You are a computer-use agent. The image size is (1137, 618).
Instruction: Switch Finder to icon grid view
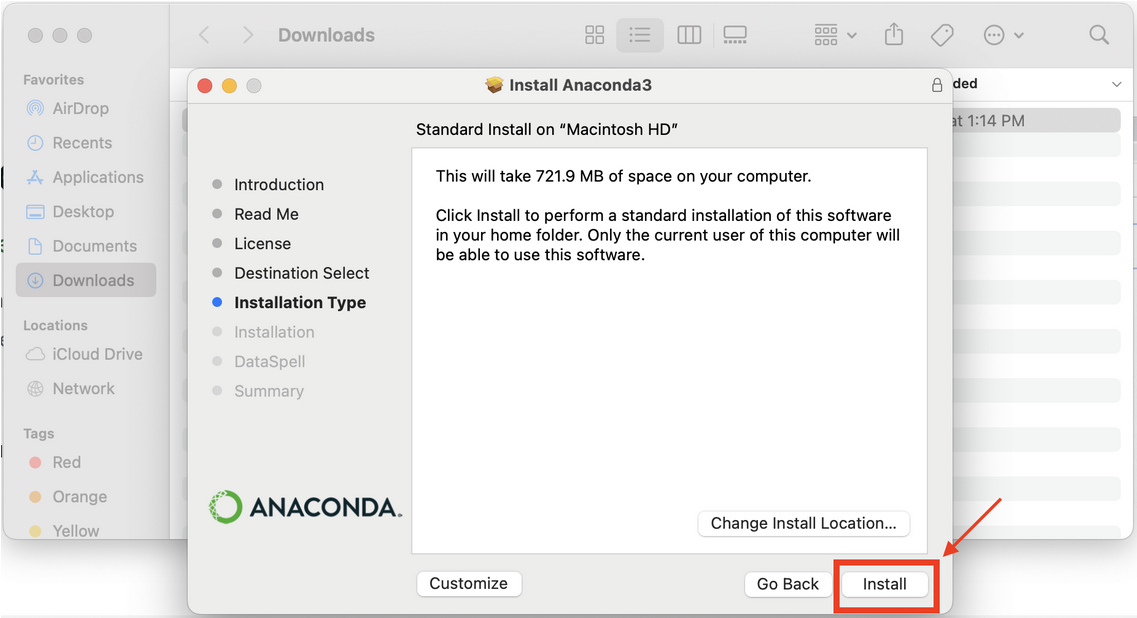pyautogui.click(x=595, y=35)
